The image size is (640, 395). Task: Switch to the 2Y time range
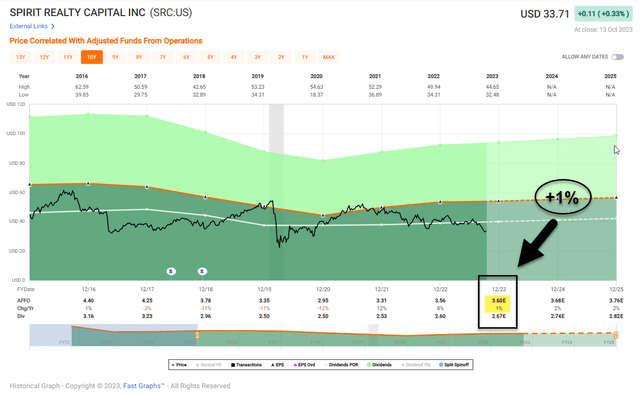pyautogui.click(x=281, y=57)
